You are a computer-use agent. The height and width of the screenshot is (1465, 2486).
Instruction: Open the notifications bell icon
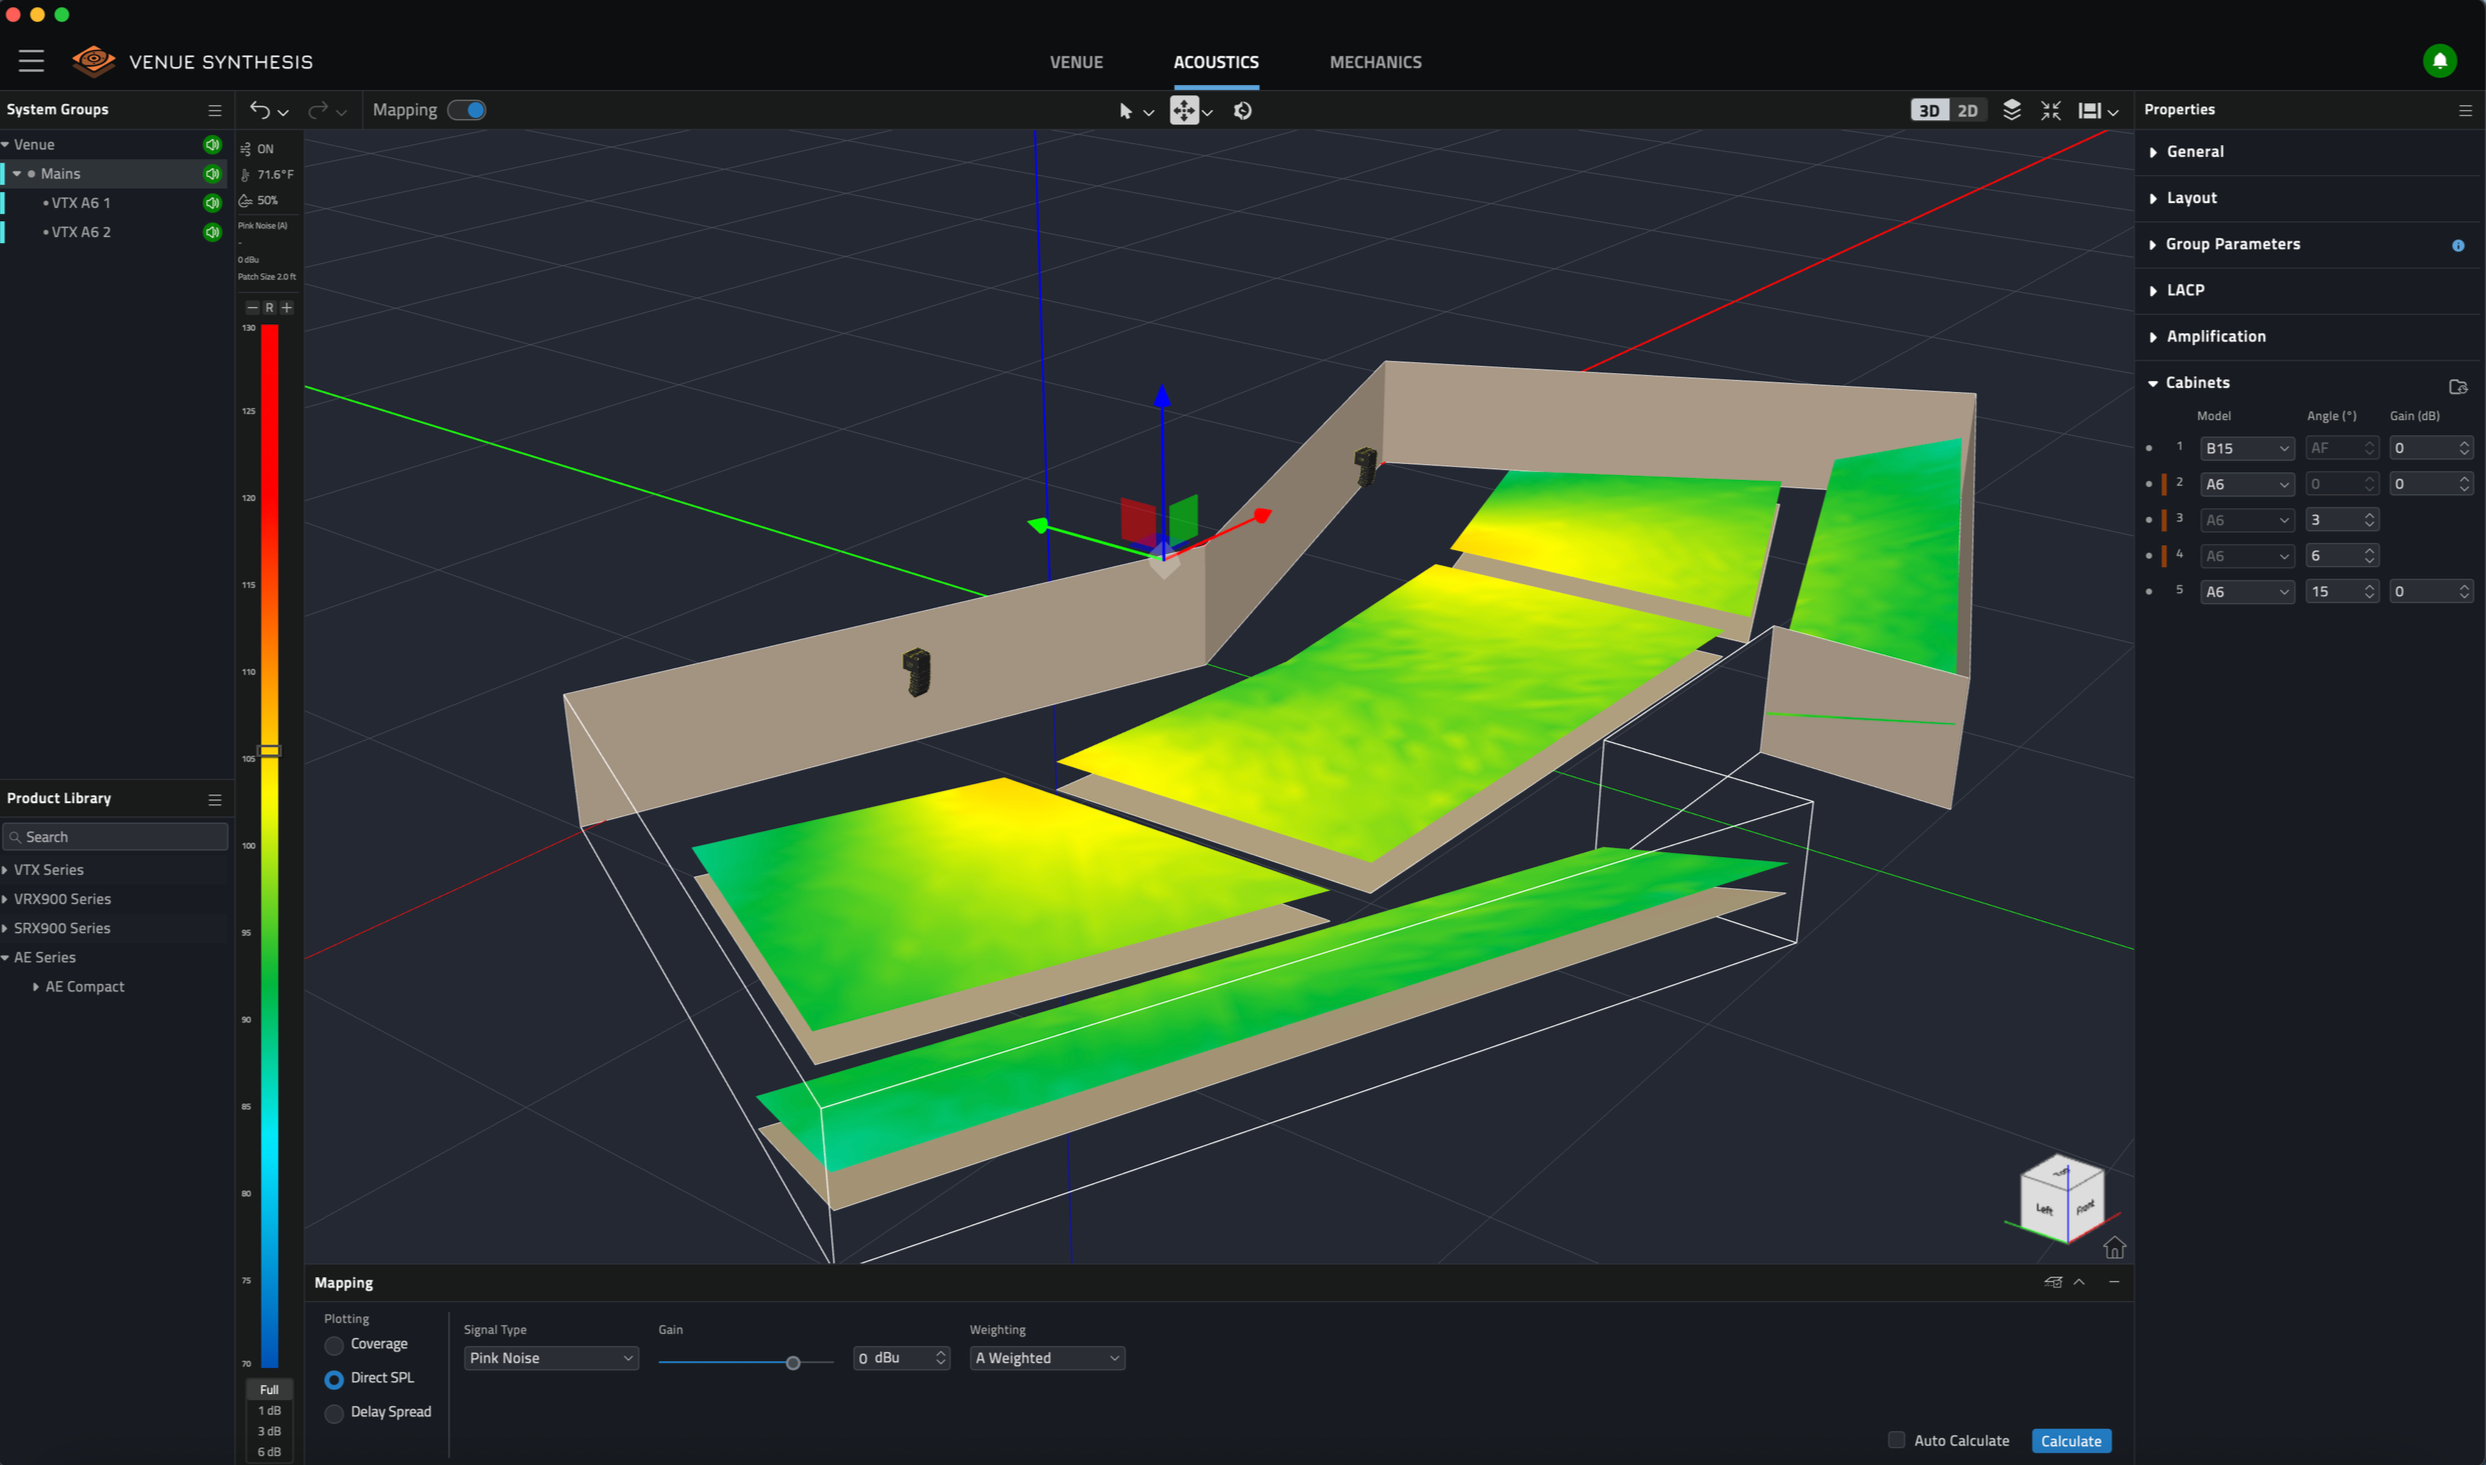(2439, 61)
